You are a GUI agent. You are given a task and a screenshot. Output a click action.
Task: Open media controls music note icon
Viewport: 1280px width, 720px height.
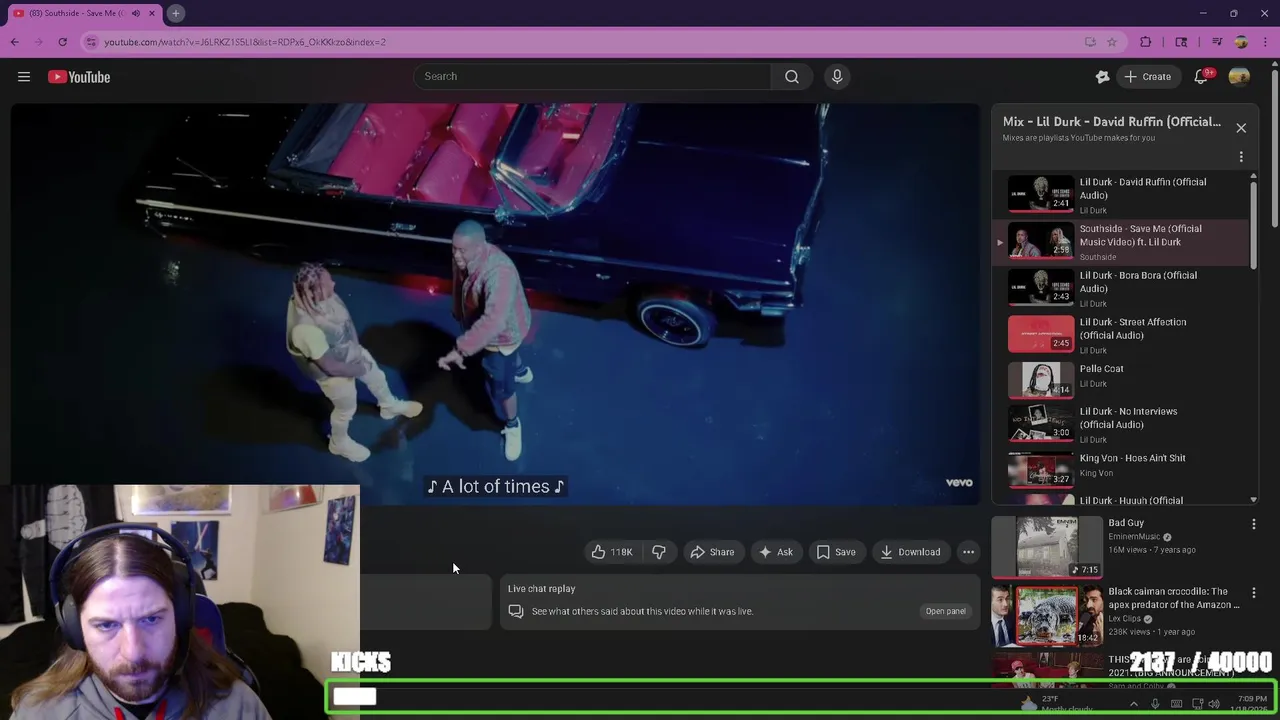pyautogui.click(x=1217, y=42)
